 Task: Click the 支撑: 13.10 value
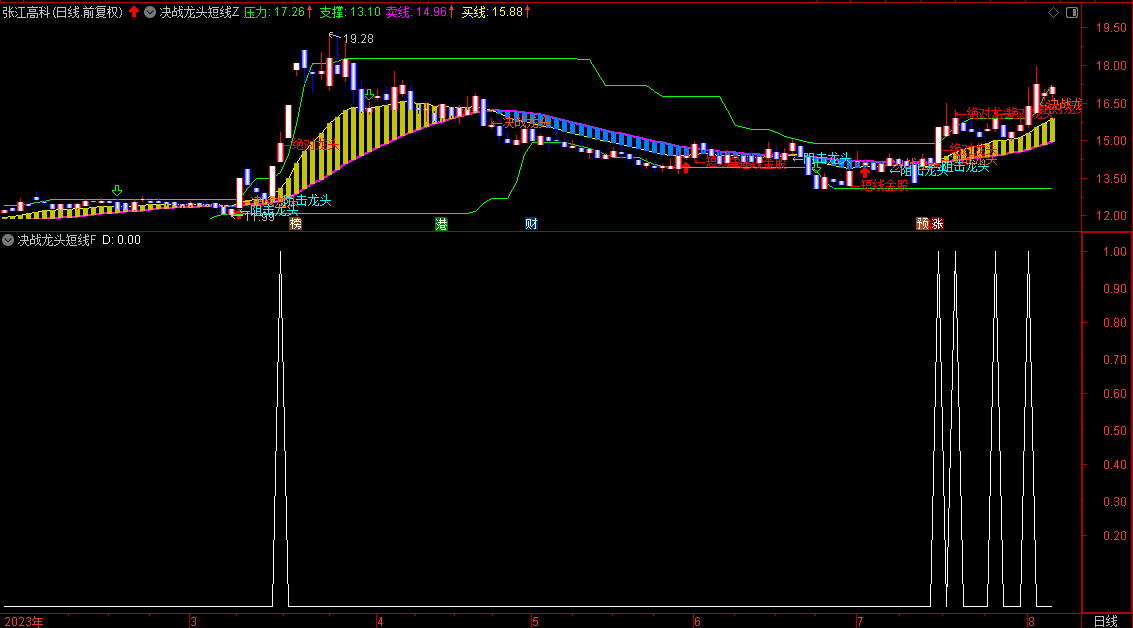pos(350,12)
